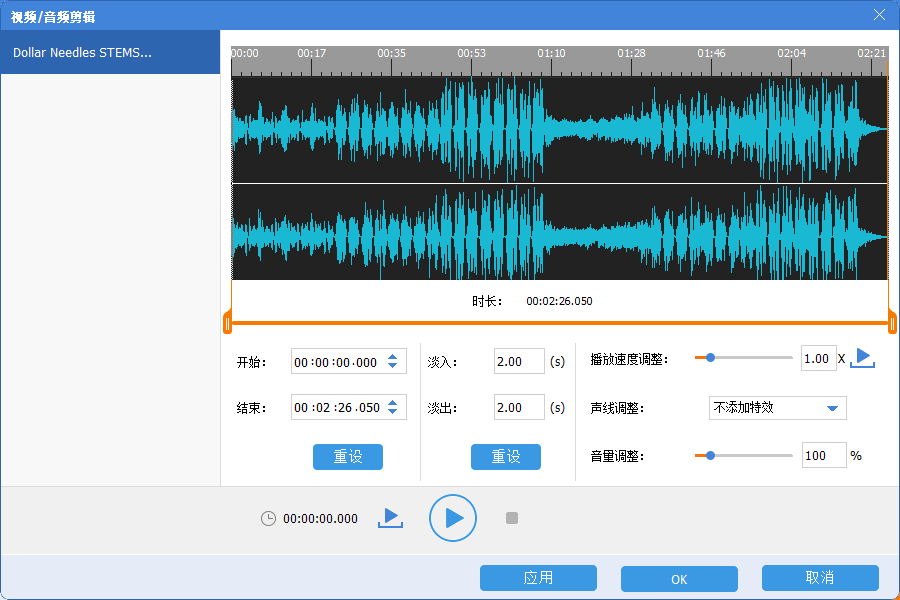Increase the end time with the up arrow
This screenshot has width=900, height=600.
[x=393, y=402]
